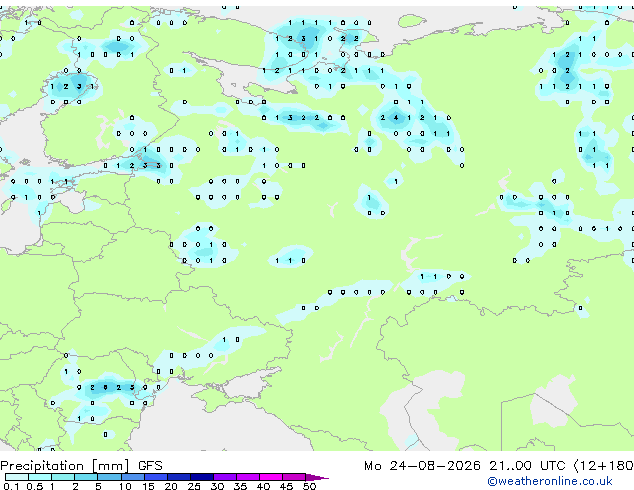Click the over-50 arrow tip of legend
Image resolution: width=634 pixels, height=490 pixels.
click(x=317, y=478)
